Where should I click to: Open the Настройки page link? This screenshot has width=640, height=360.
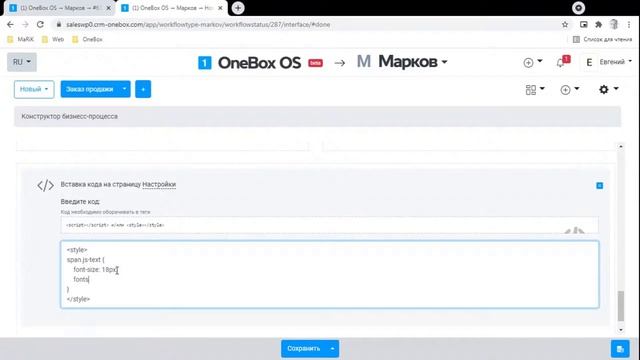159,184
